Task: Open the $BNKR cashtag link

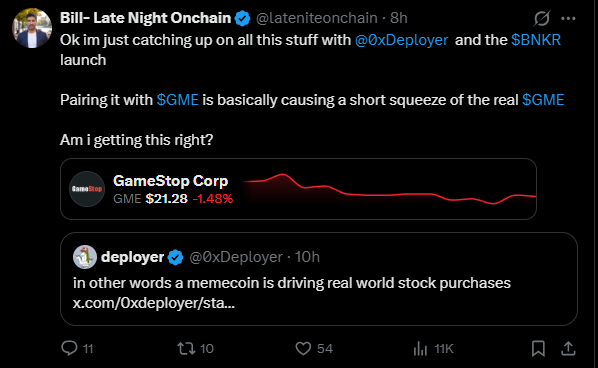Action: pos(536,40)
